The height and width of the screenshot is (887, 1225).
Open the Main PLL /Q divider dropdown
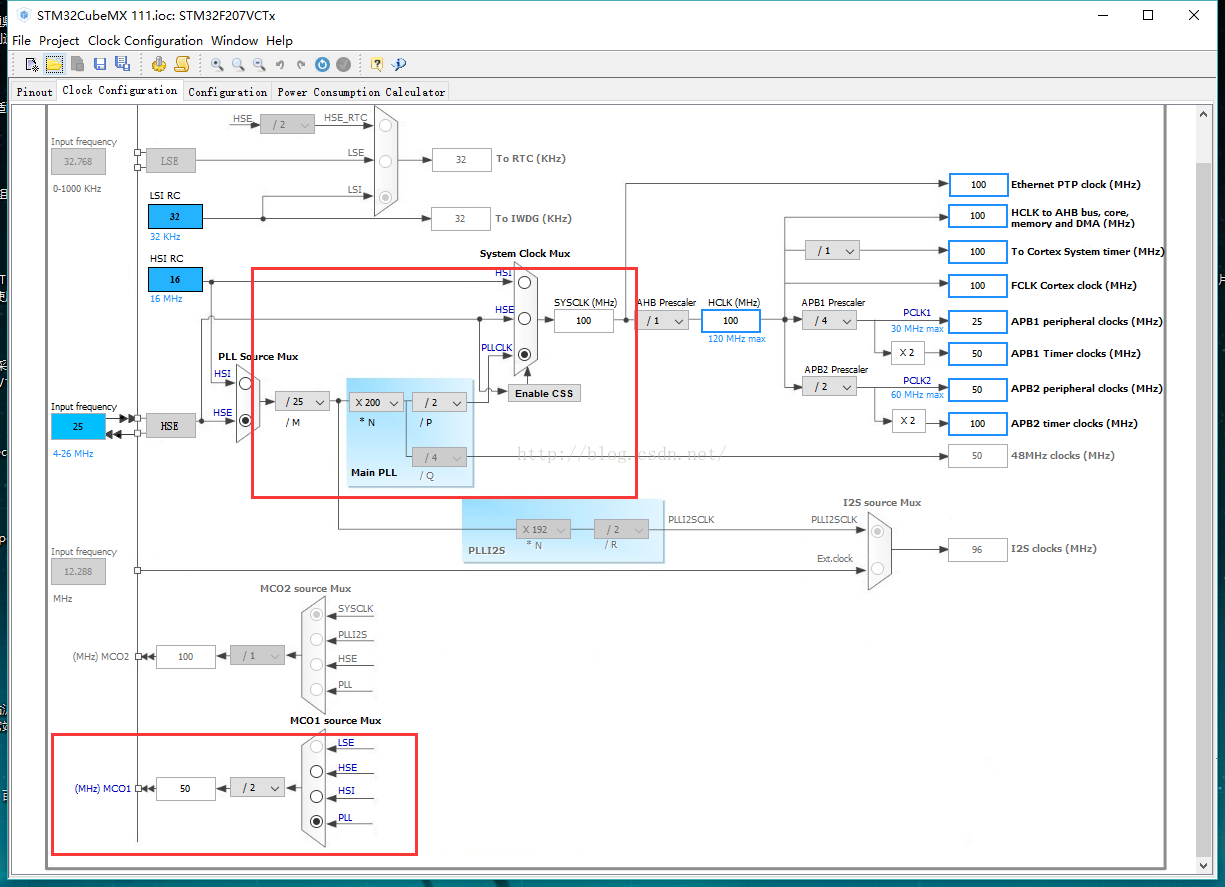point(440,457)
